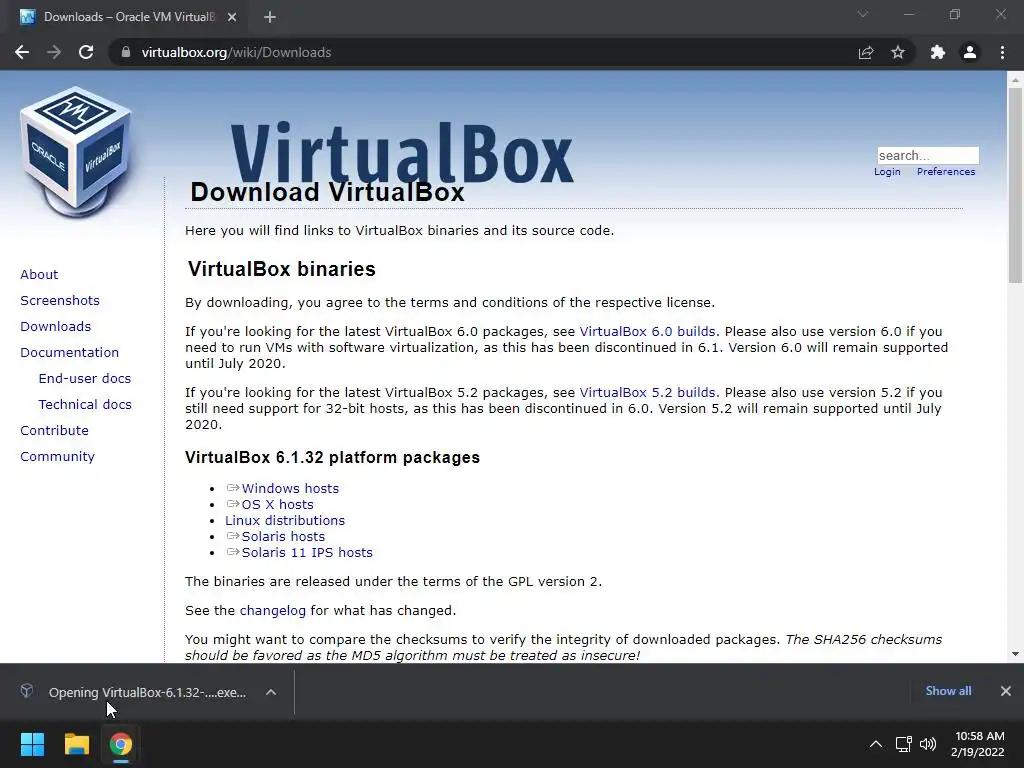Click the VirtualBox cube logo
The width and height of the screenshot is (1024, 768).
[76, 152]
